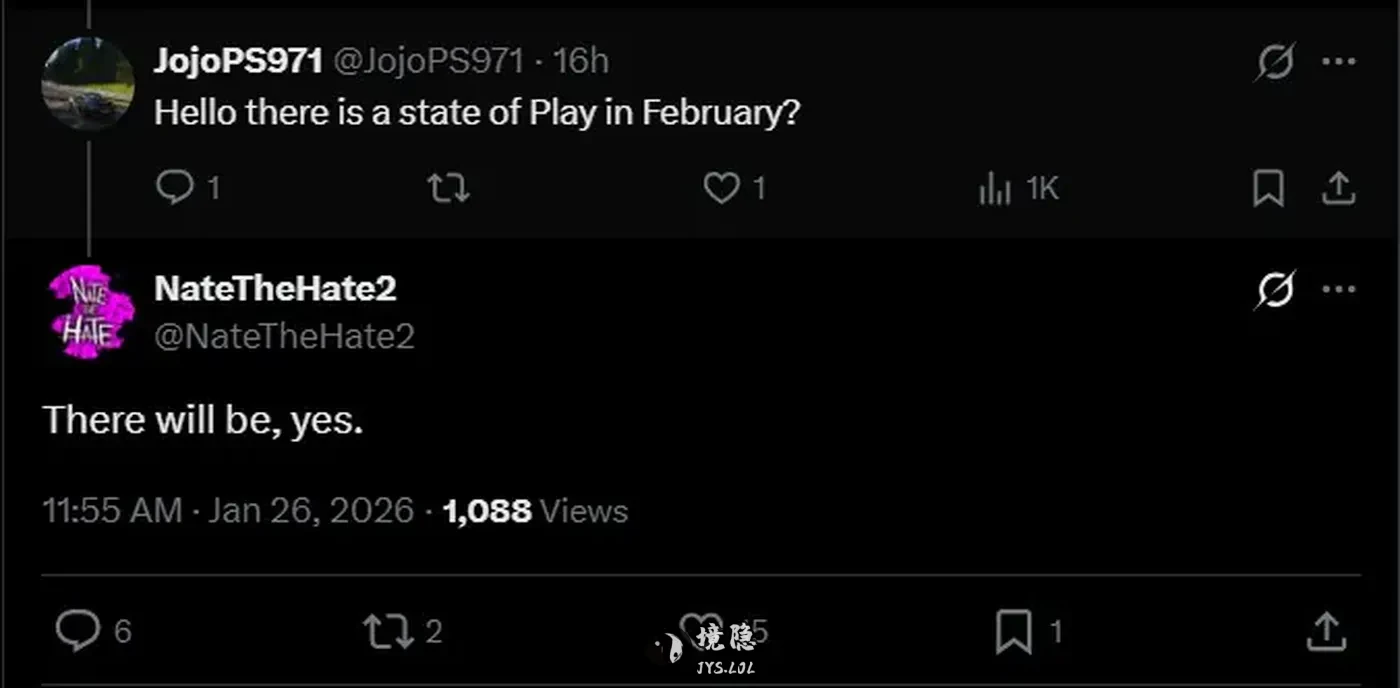Click the JojoPS971 display name
The height and width of the screenshot is (688, 1400).
238,61
